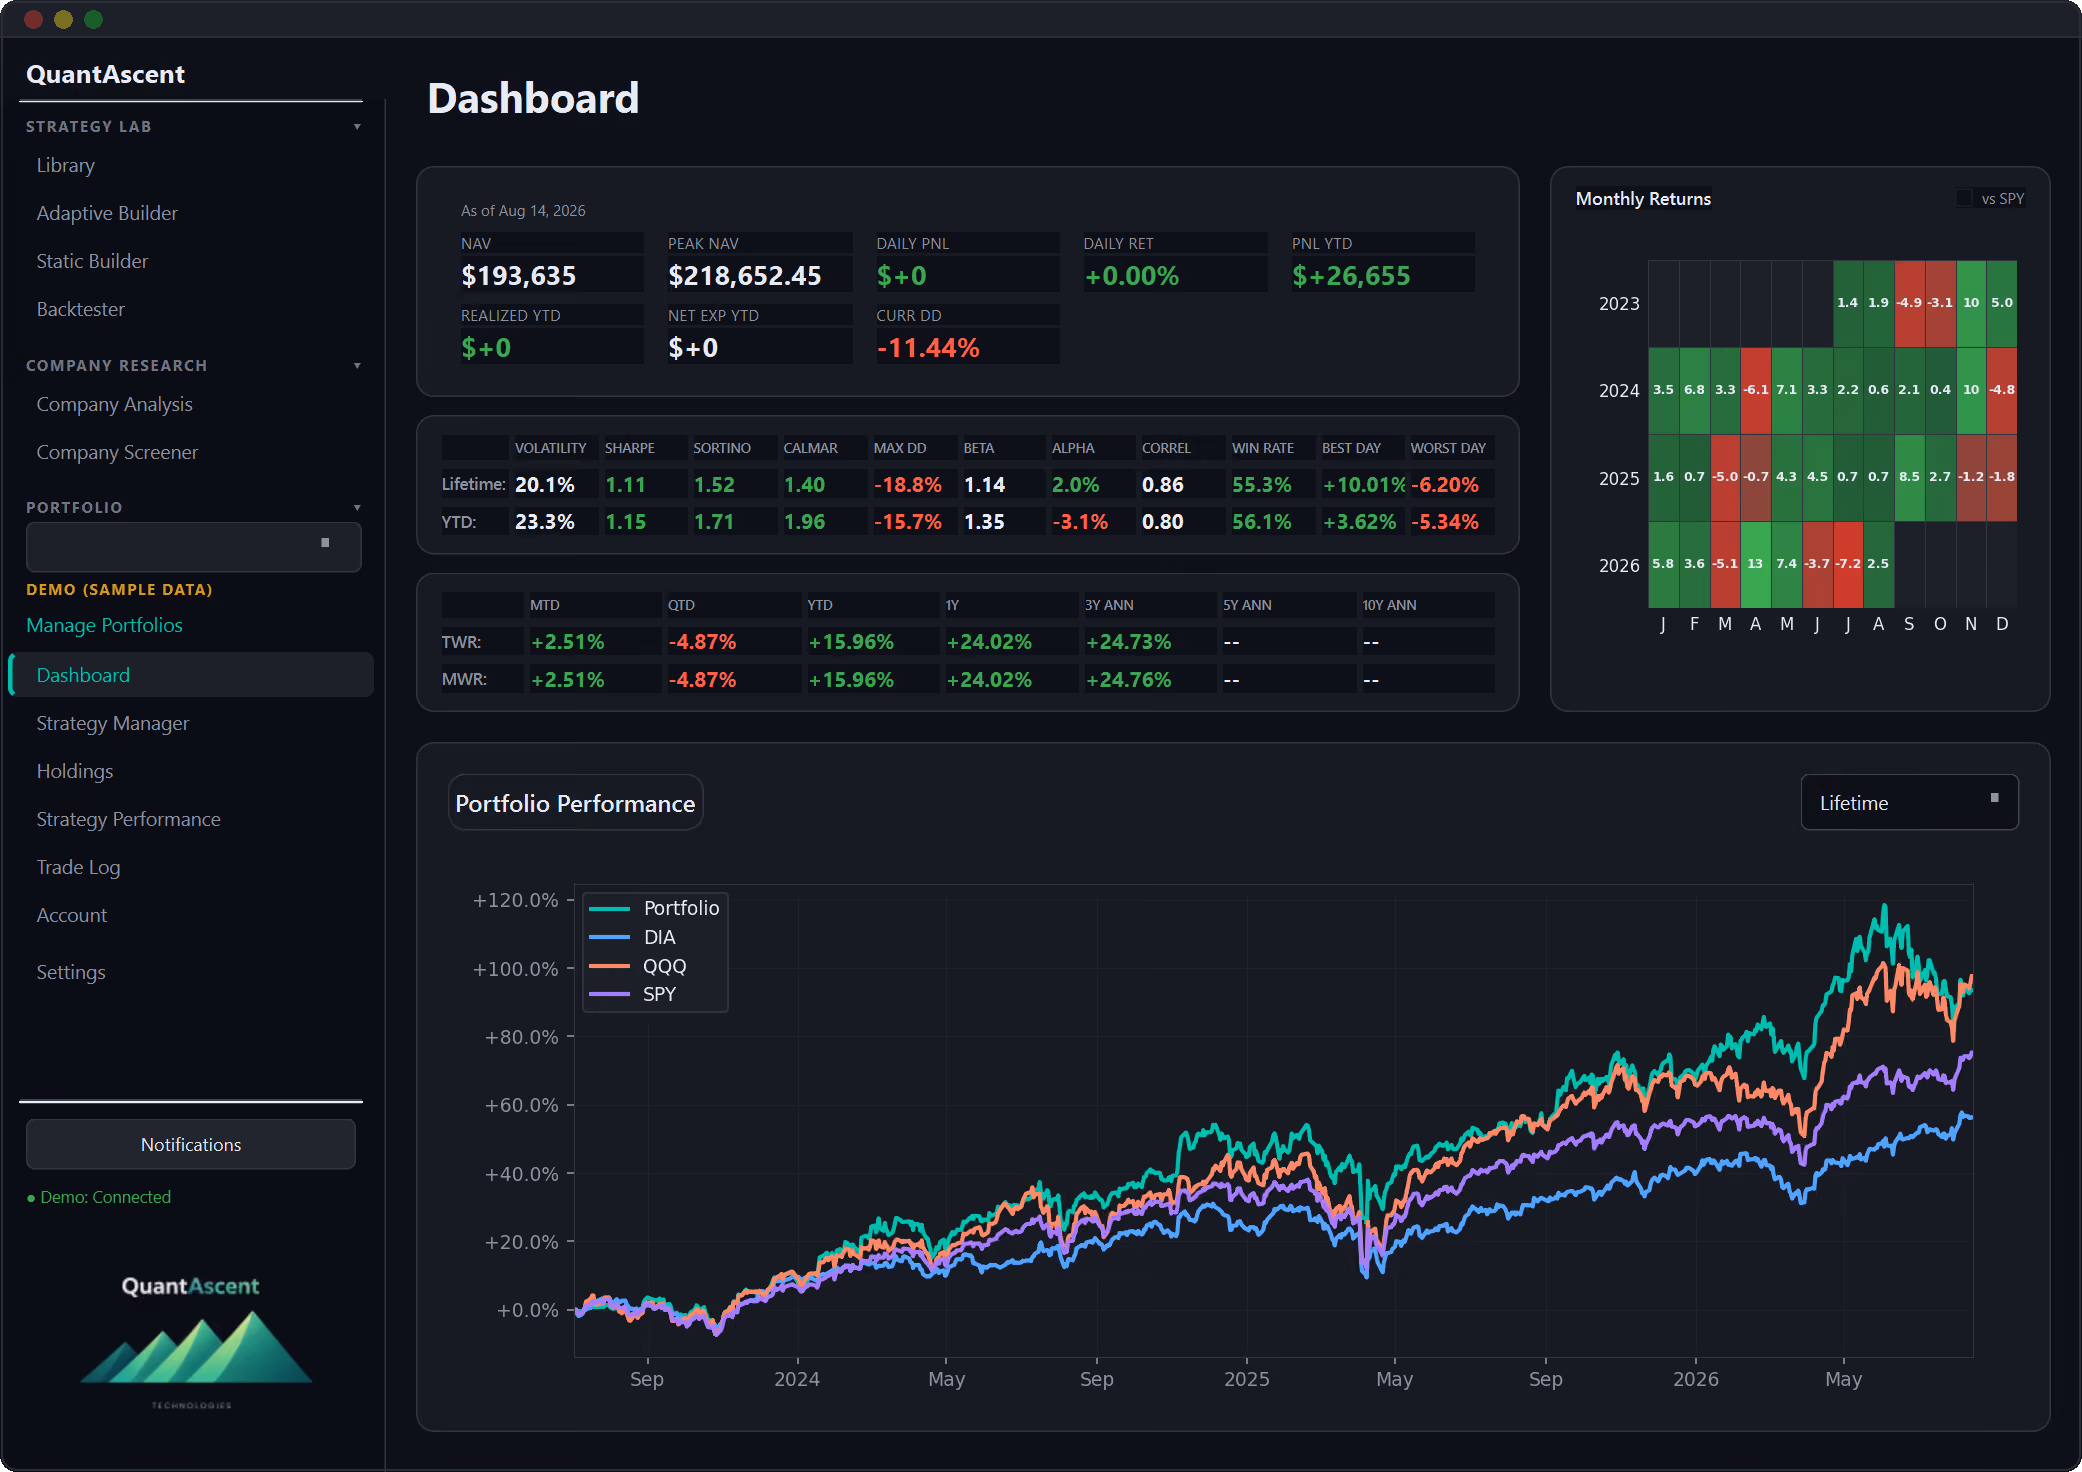The image size is (2082, 1472).
Task: Navigate to Company Analysis
Action: [114, 404]
